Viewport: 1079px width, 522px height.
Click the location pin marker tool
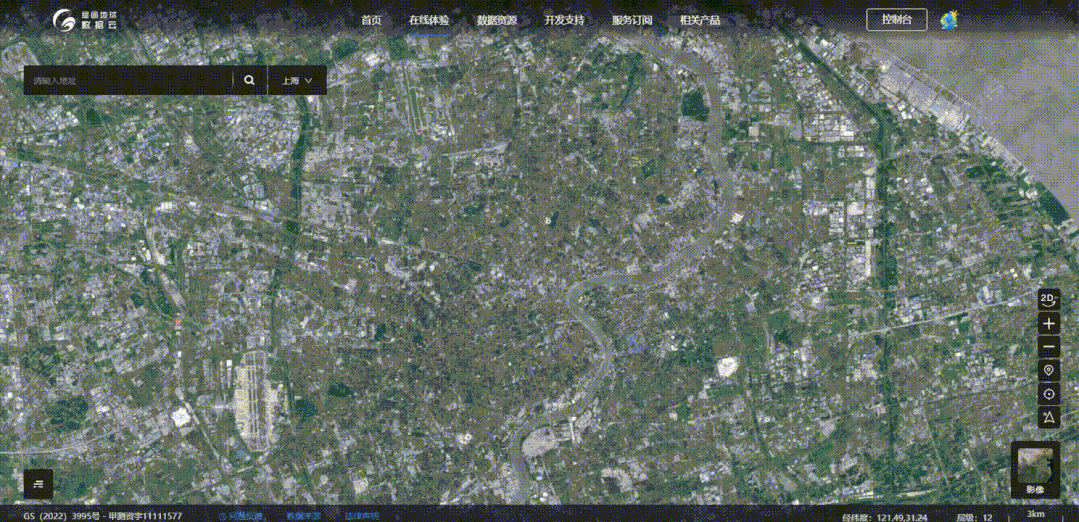click(x=1048, y=371)
